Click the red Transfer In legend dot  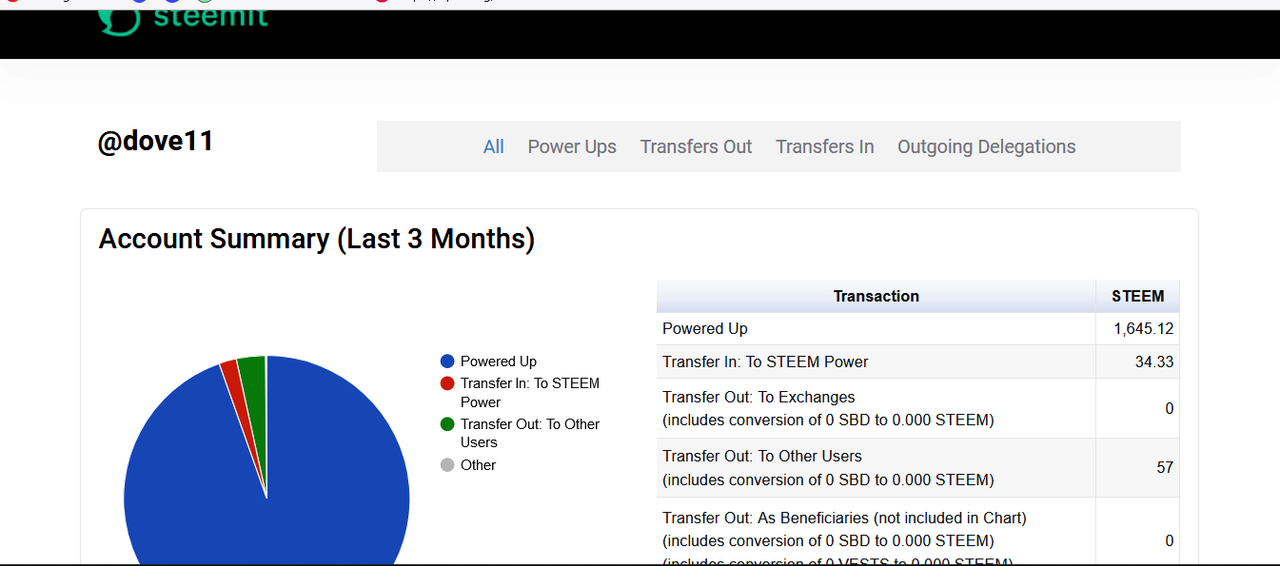pos(448,383)
